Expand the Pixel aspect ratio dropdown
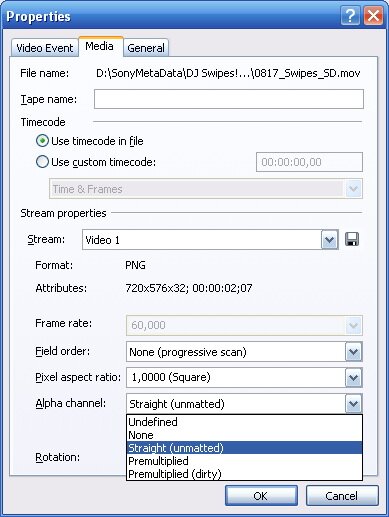 pyautogui.click(x=353, y=378)
